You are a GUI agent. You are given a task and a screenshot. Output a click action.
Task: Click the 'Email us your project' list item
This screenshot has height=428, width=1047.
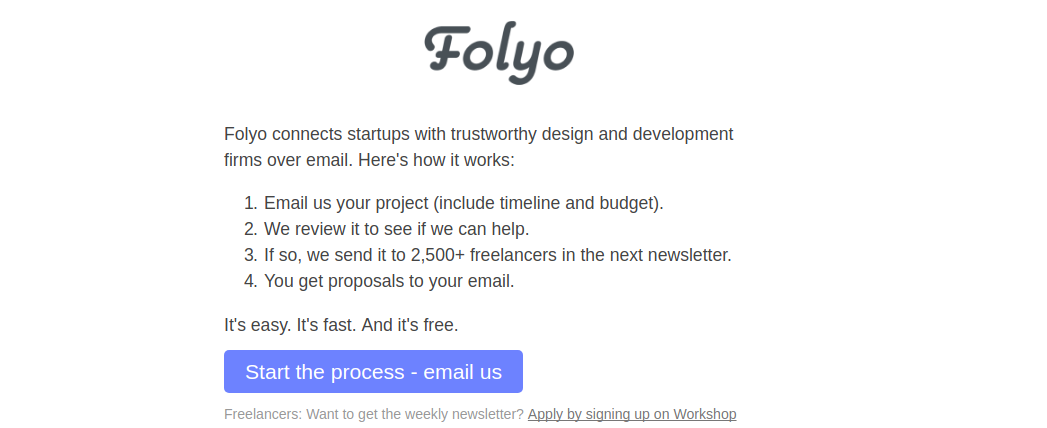[463, 203]
